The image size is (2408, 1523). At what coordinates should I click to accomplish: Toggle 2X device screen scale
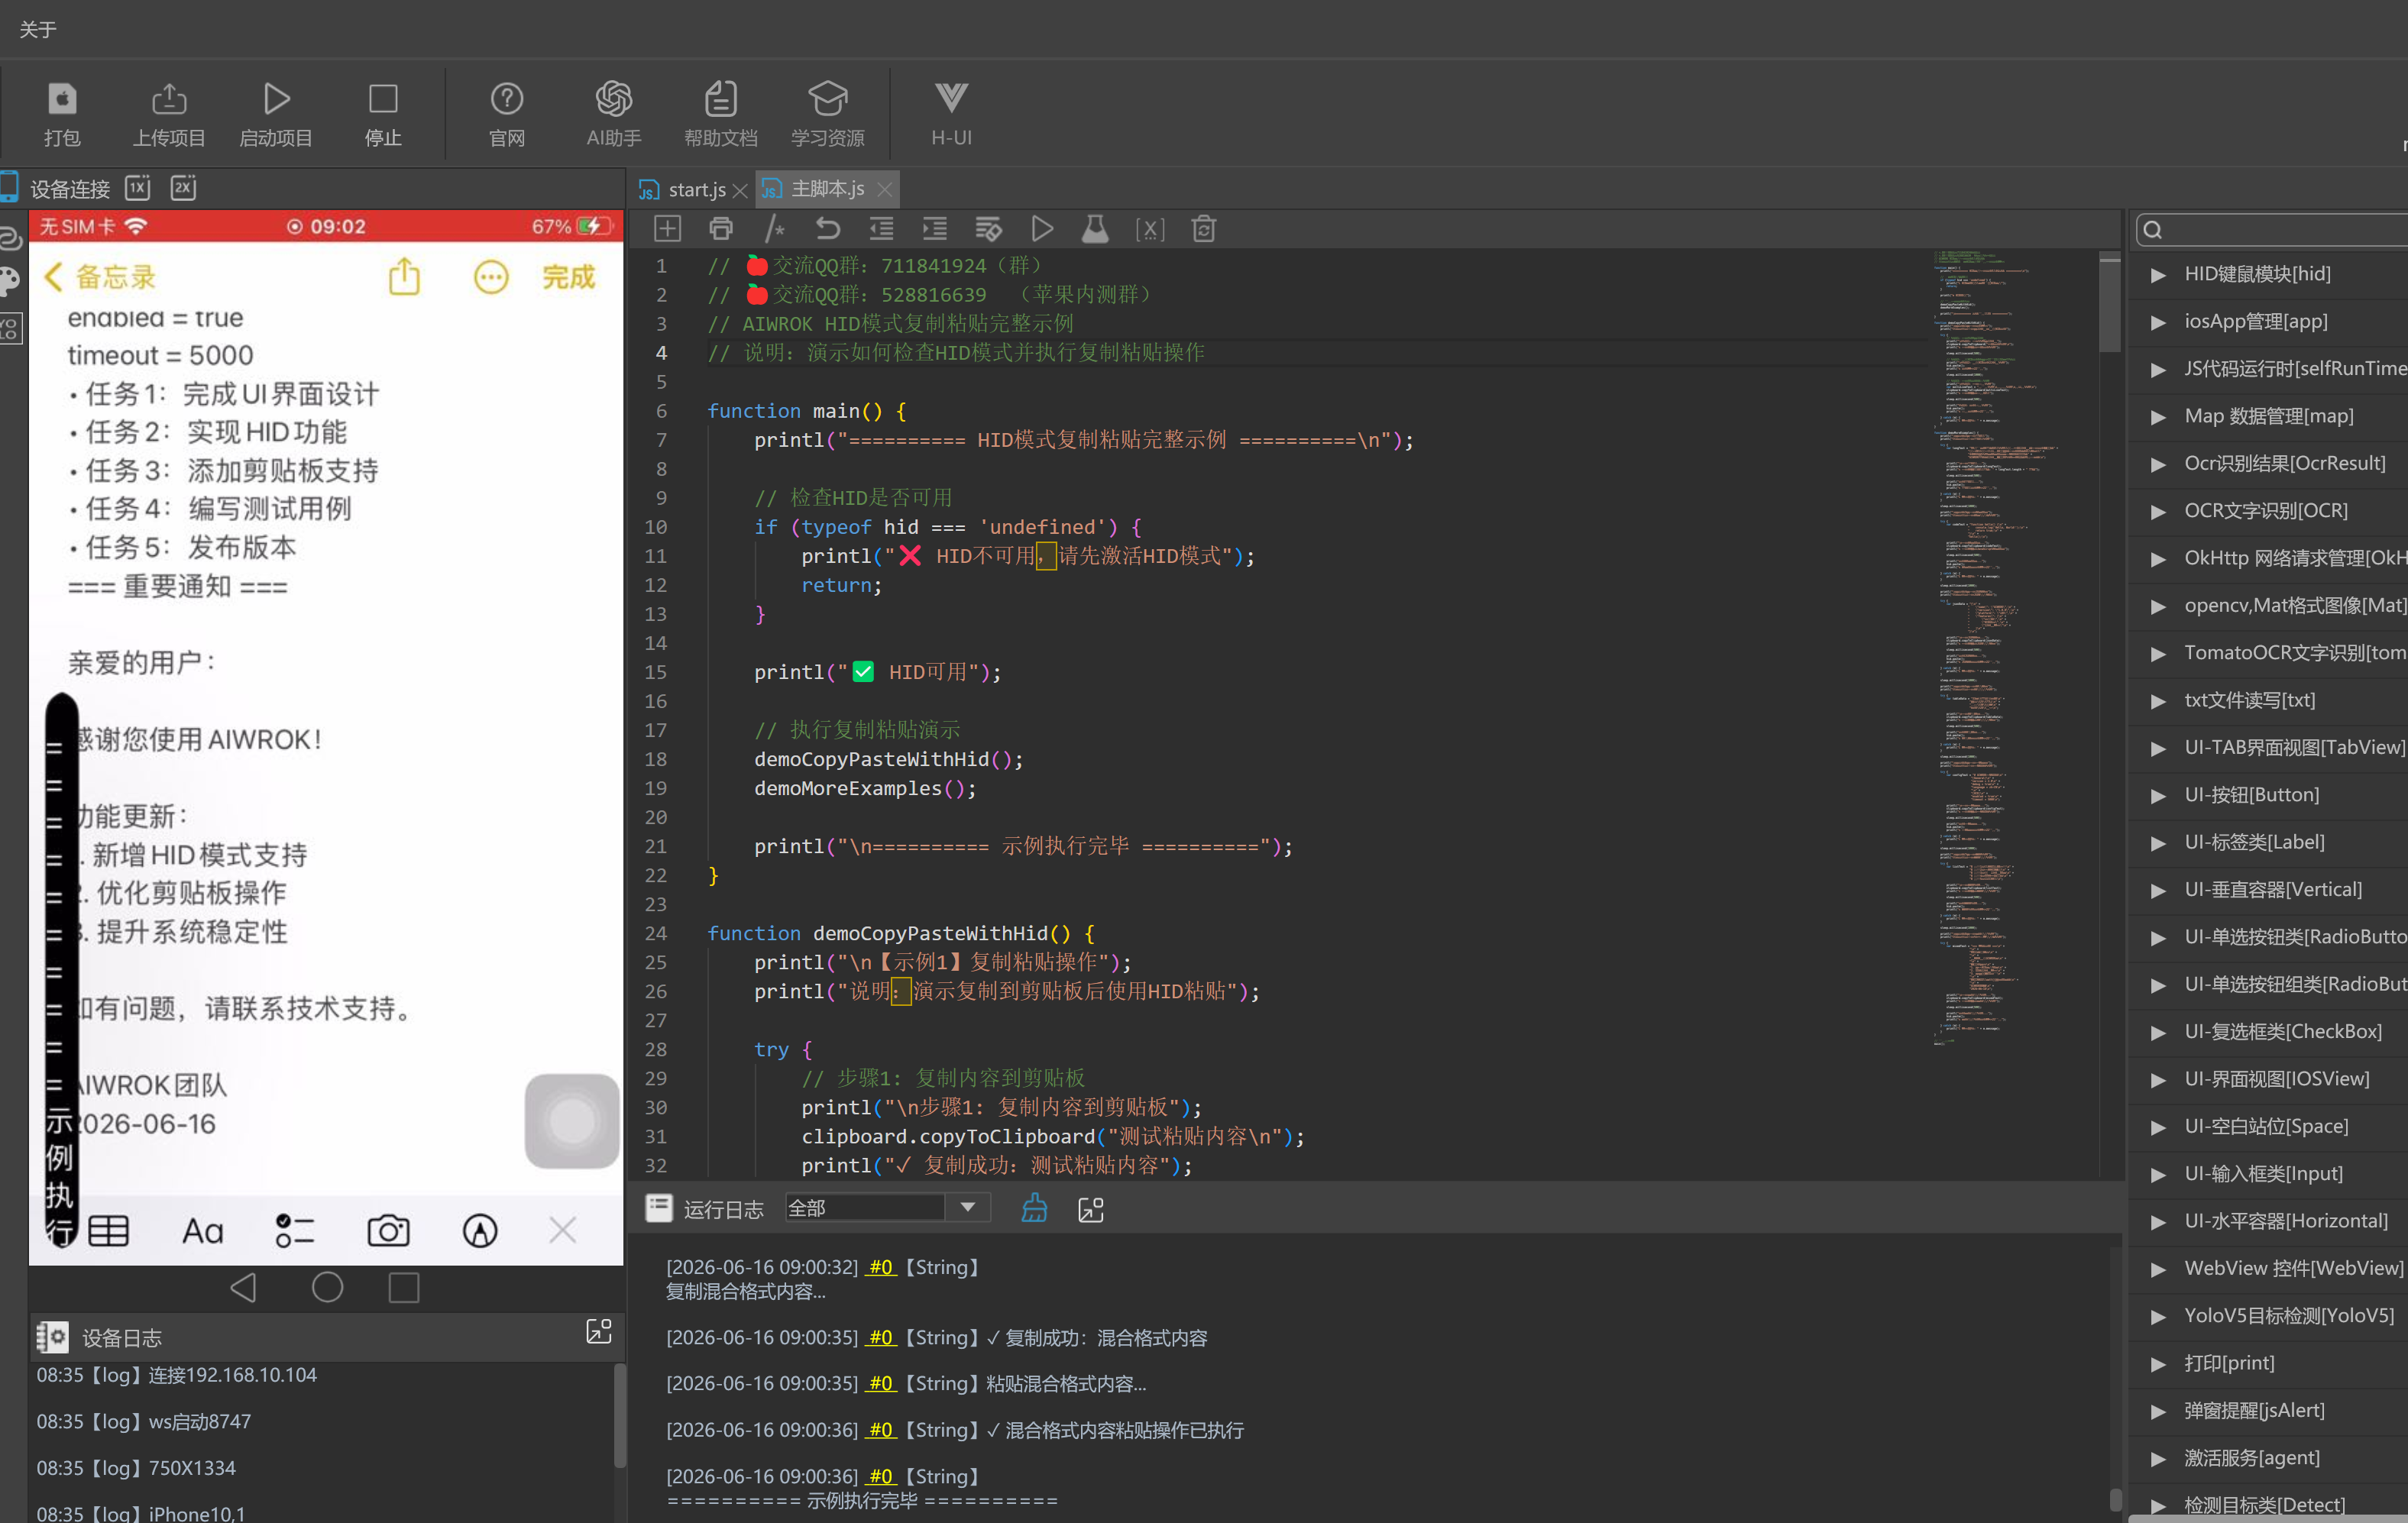point(183,188)
